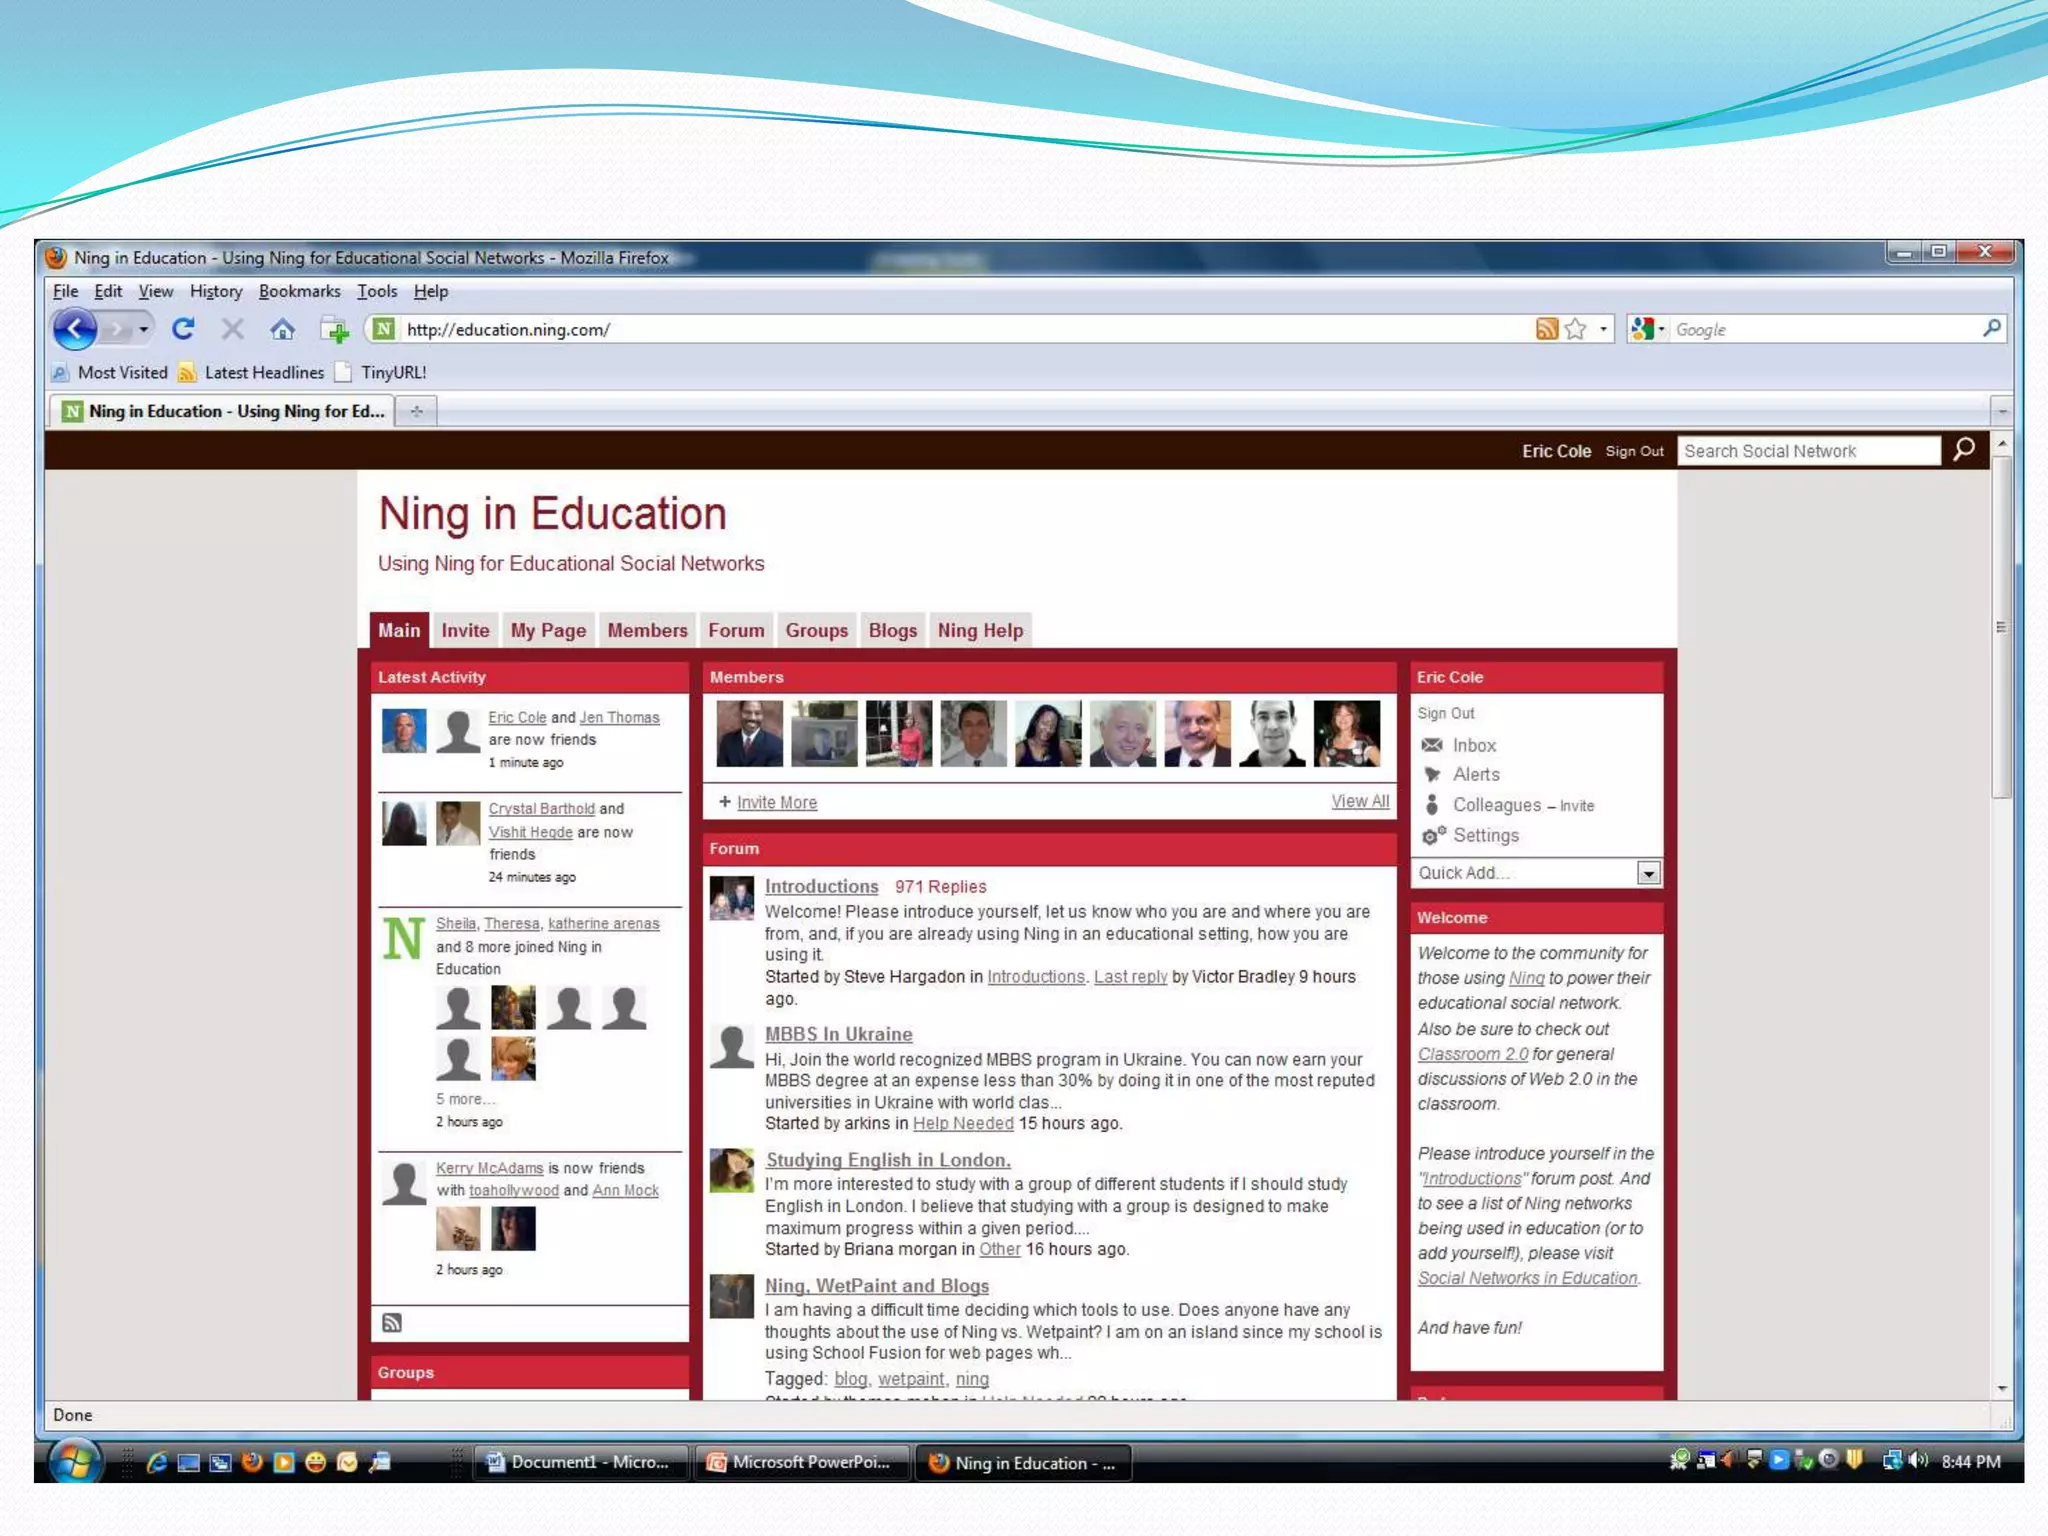Open the Bookmarks menu

(299, 291)
